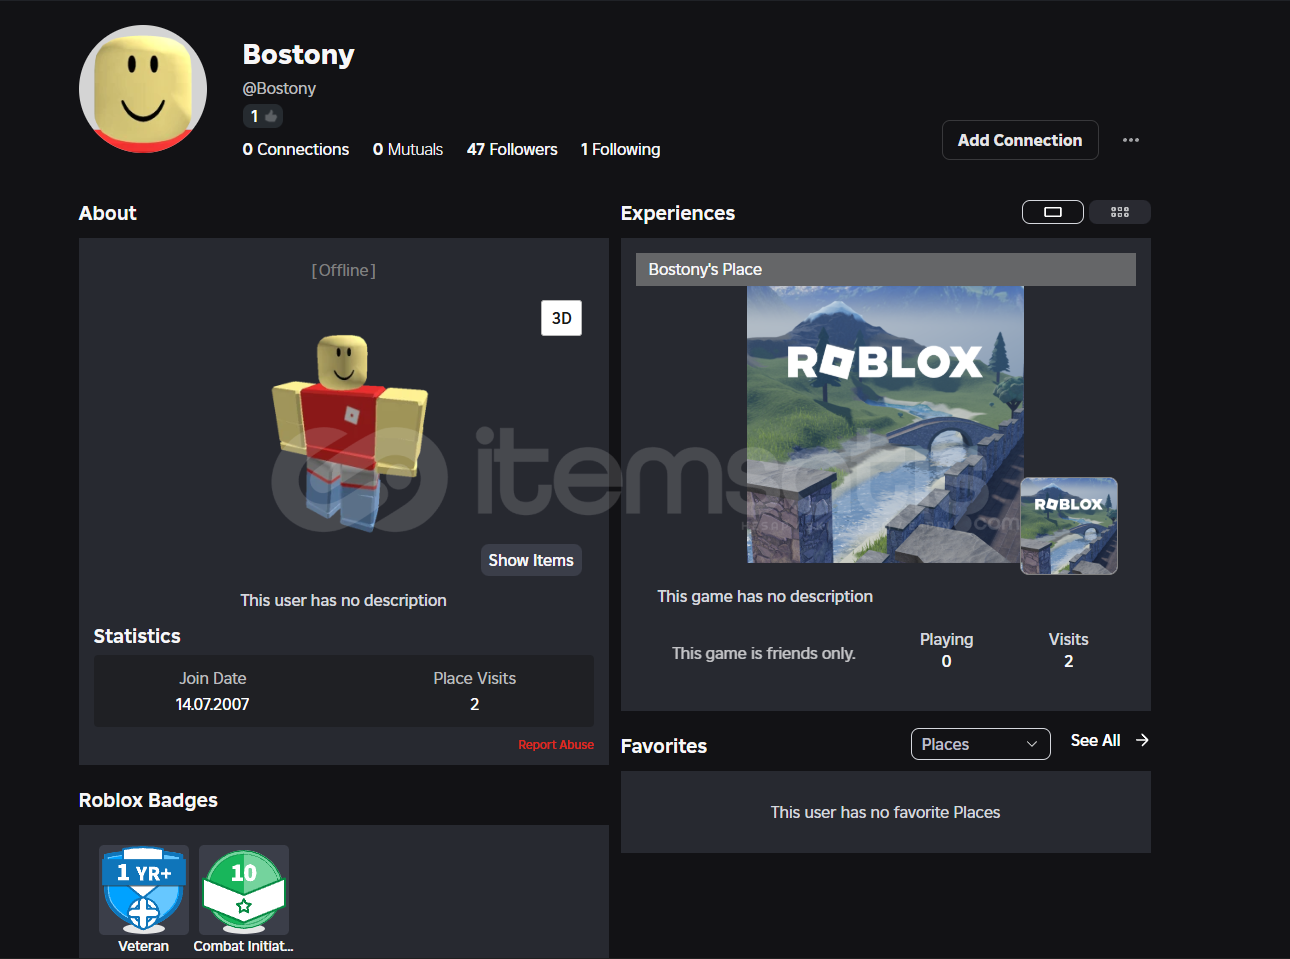This screenshot has height=959, width=1290.
Task: Click Show Items under the avatar
Action: [531, 560]
